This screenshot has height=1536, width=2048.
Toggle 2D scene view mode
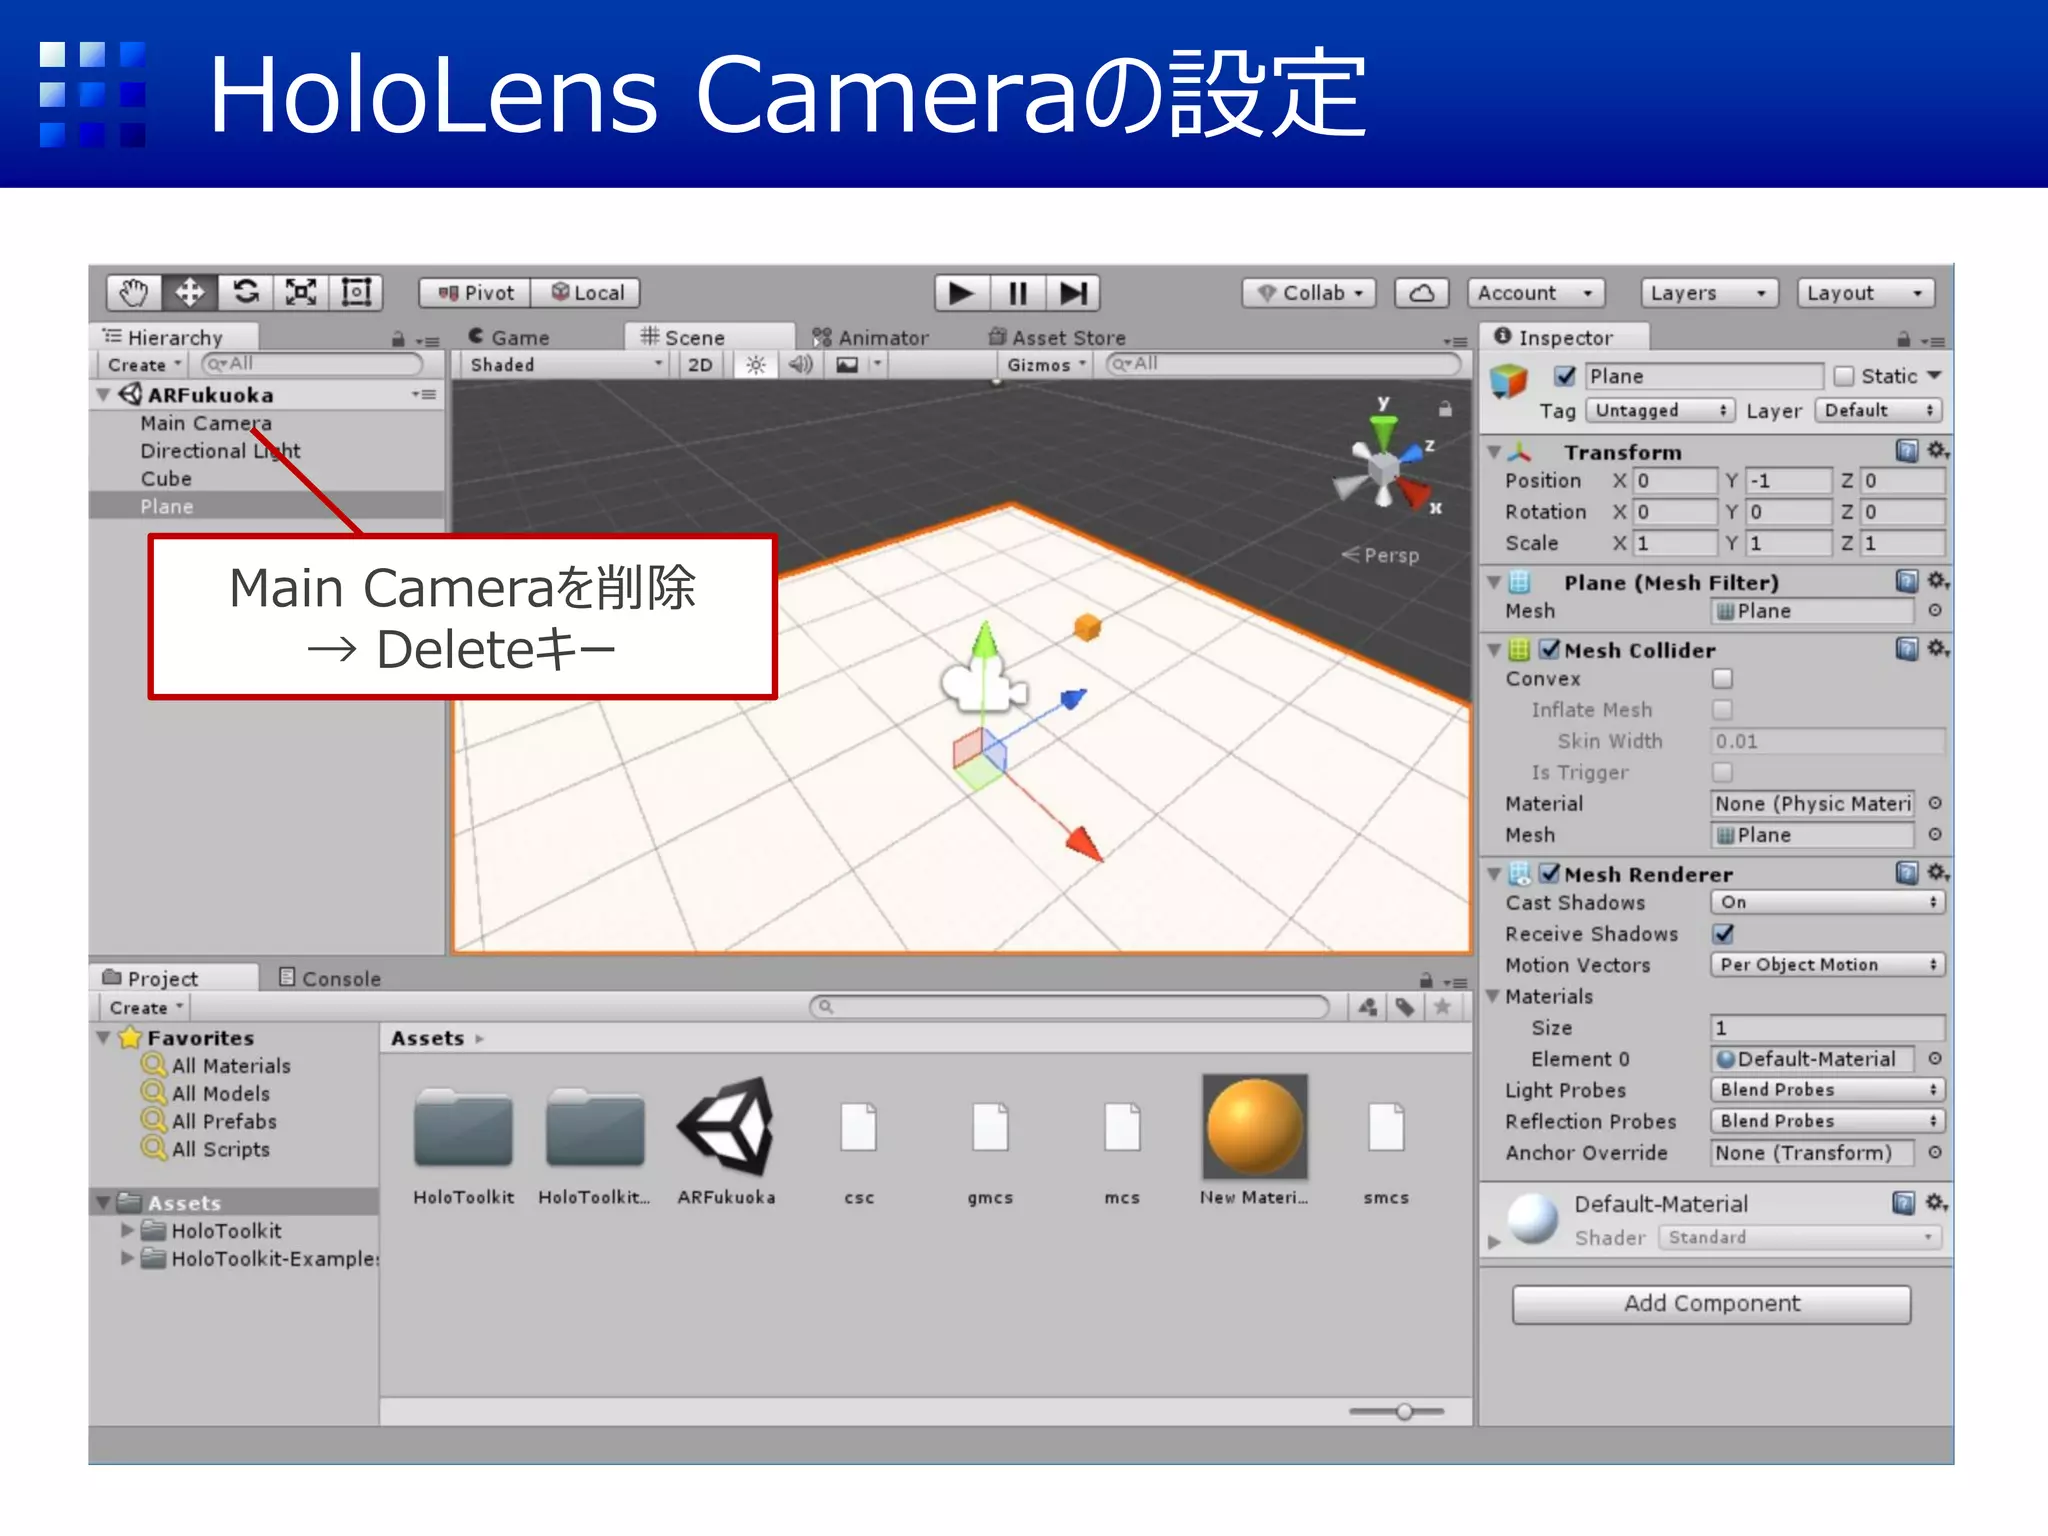coord(700,365)
